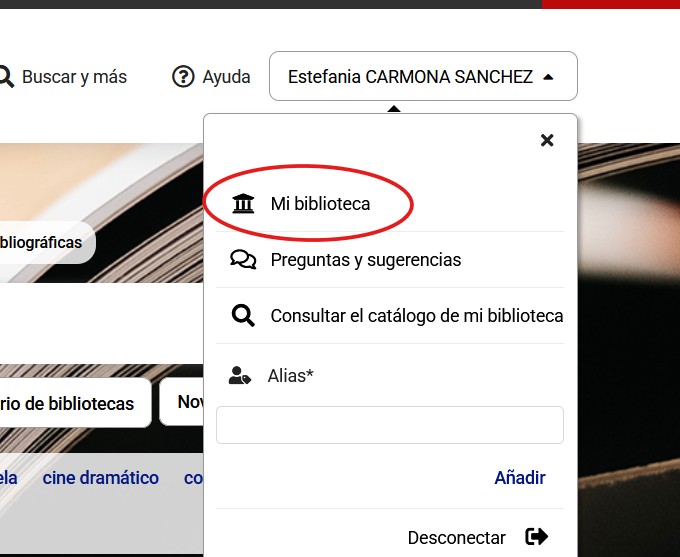
Task: Open the Estefania CARMONA SANCHEZ account dropdown
Action: pyautogui.click(x=410, y=76)
